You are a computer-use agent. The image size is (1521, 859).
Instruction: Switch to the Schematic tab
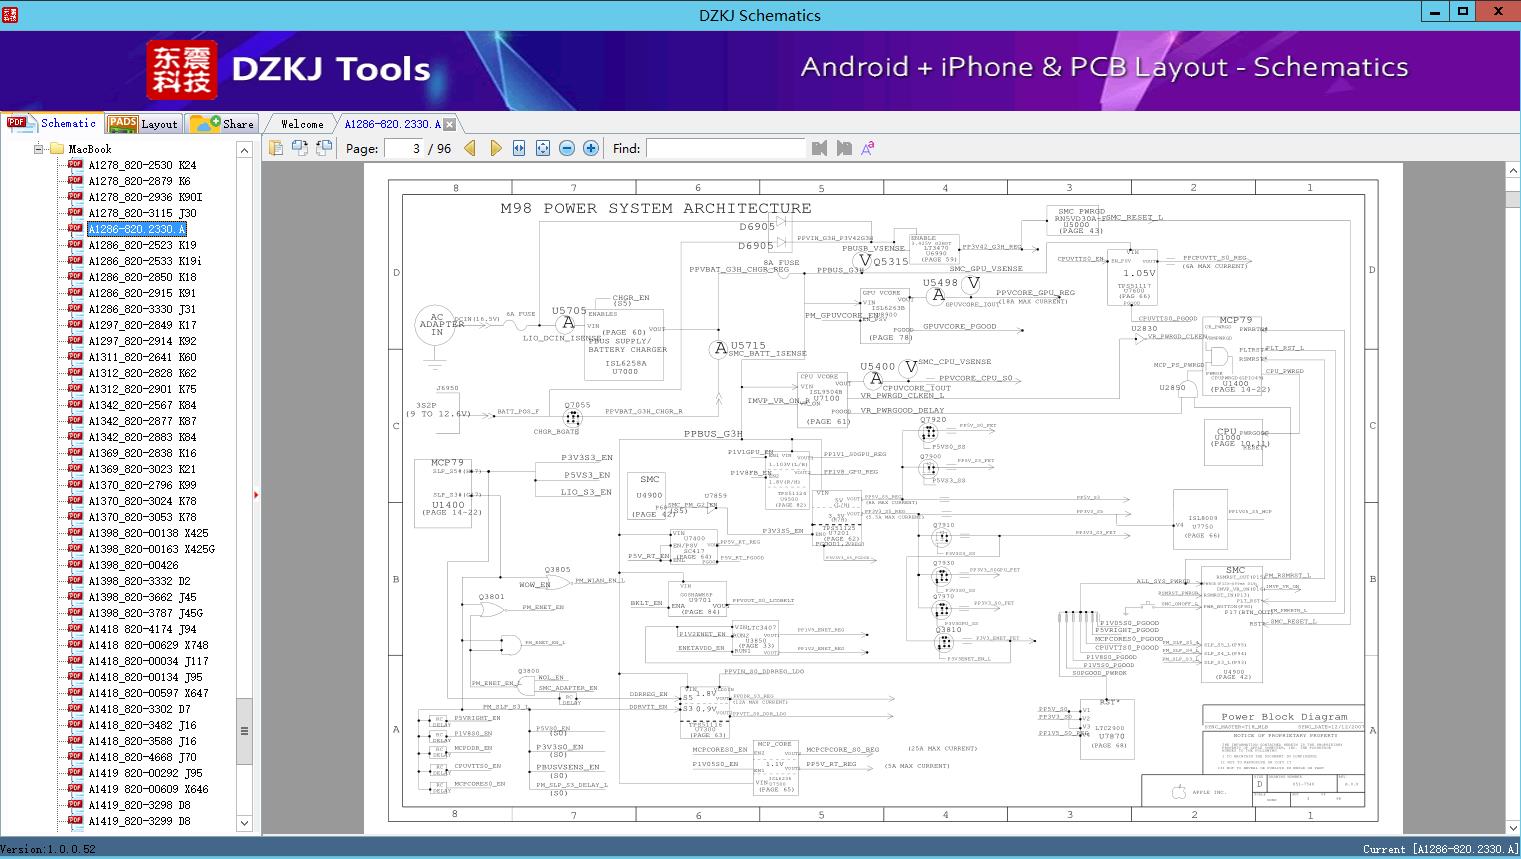52,123
